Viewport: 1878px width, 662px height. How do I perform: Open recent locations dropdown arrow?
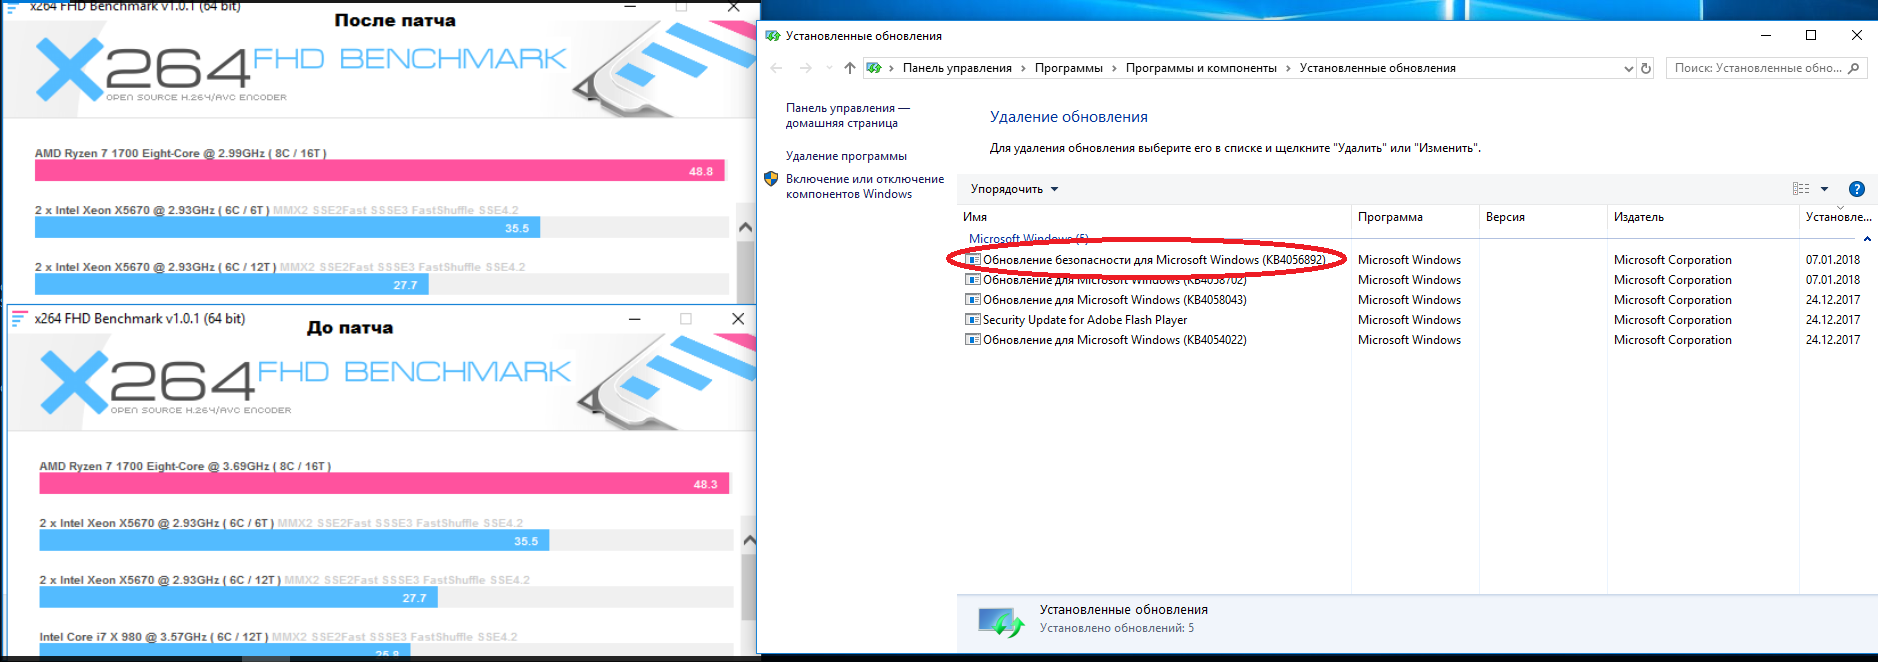click(829, 68)
